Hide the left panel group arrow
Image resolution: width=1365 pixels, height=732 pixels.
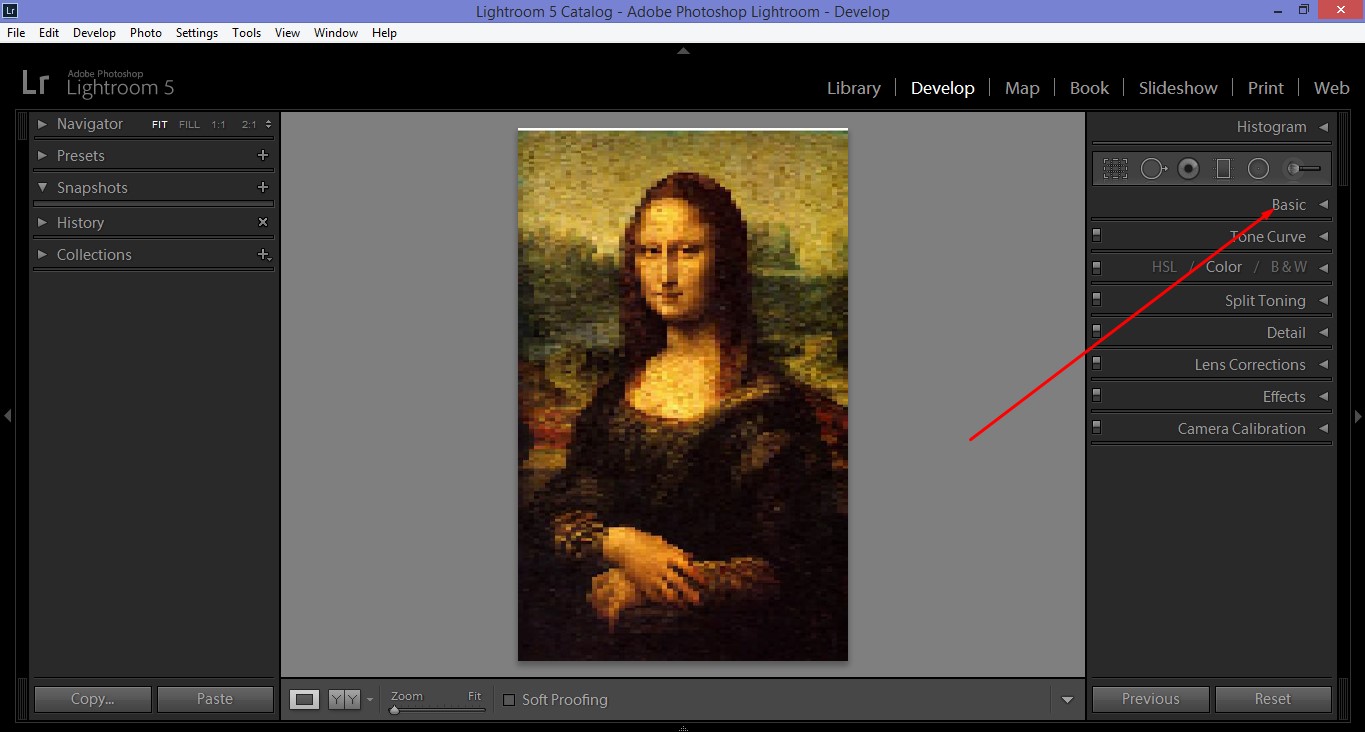7,415
